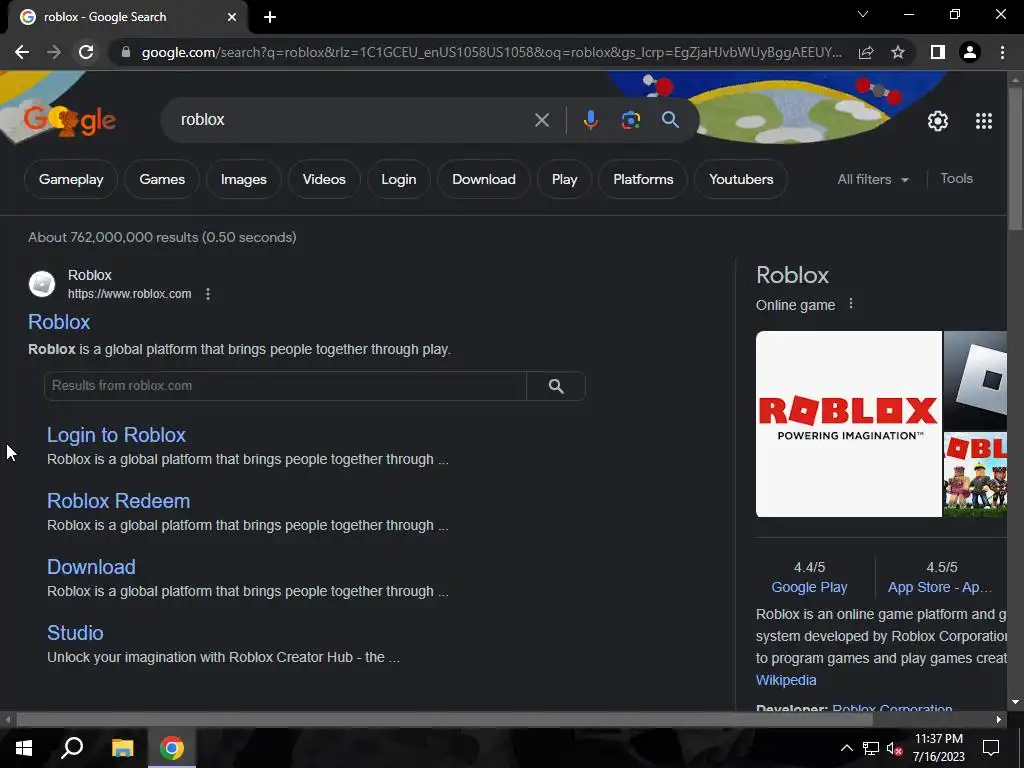Submit search with the blue magnifier icon
Image resolution: width=1024 pixels, height=768 pixels.
pyautogui.click(x=670, y=120)
